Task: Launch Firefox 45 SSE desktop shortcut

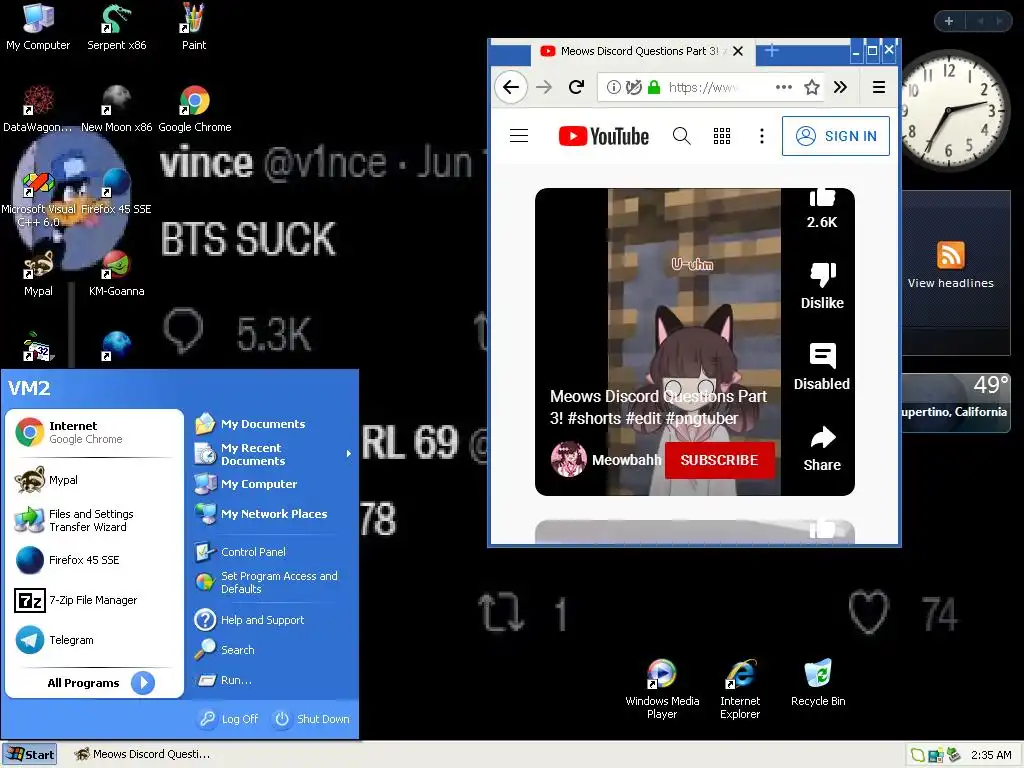Action: coord(116,191)
